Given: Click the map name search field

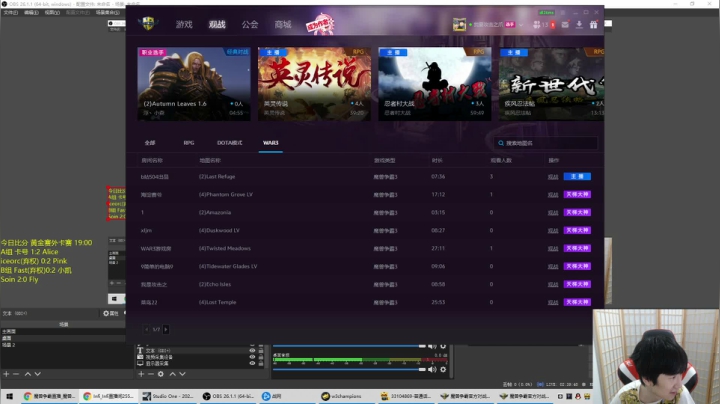Looking at the screenshot, I should (546, 143).
